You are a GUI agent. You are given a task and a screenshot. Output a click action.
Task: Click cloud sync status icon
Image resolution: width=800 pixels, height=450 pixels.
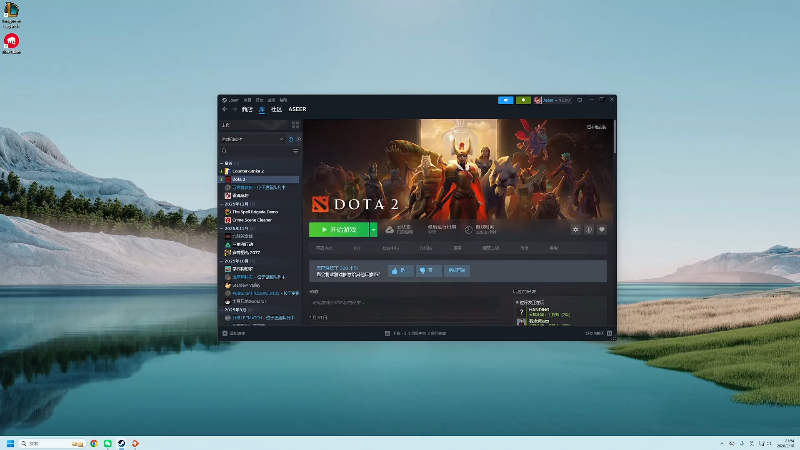[x=389, y=230]
